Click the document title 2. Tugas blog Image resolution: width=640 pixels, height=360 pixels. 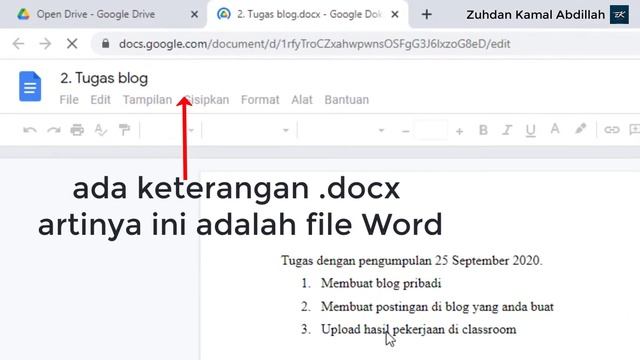pos(104,78)
